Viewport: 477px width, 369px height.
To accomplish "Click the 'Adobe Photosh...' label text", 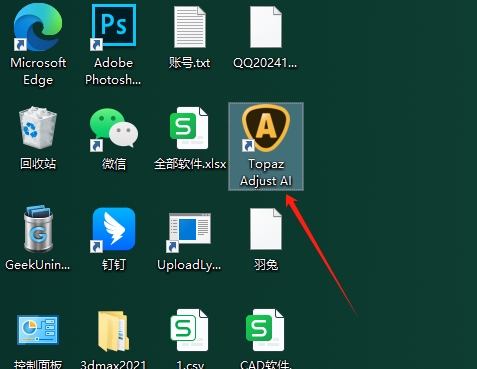I will (113, 71).
